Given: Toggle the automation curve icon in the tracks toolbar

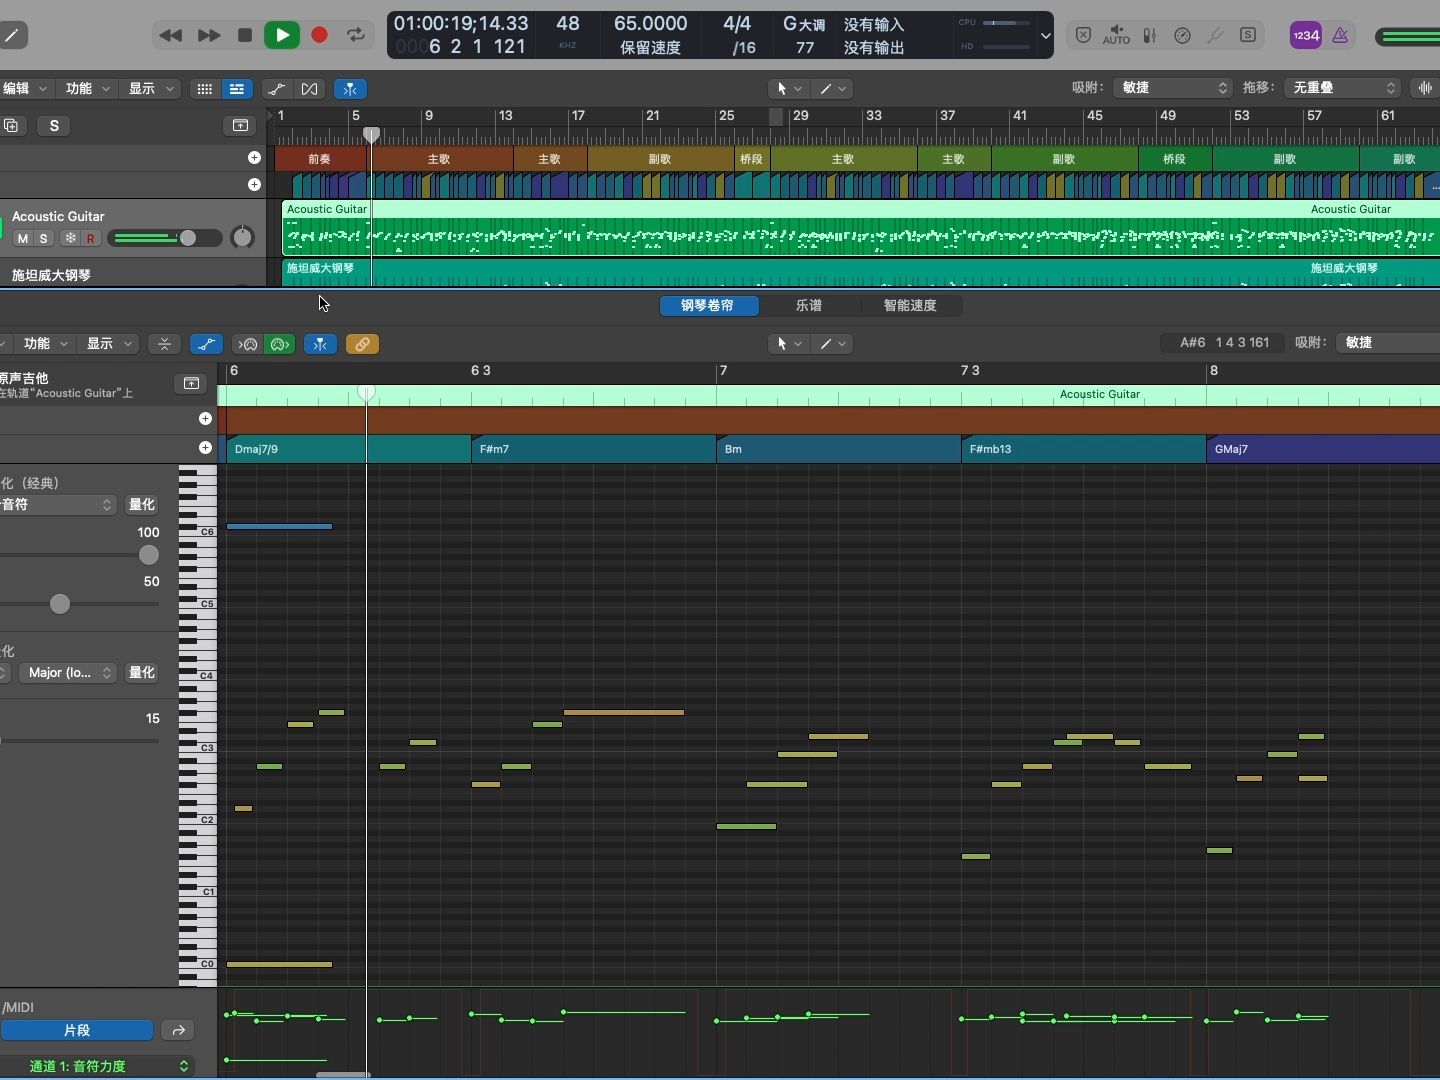Looking at the screenshot, I should coord(277,89).
